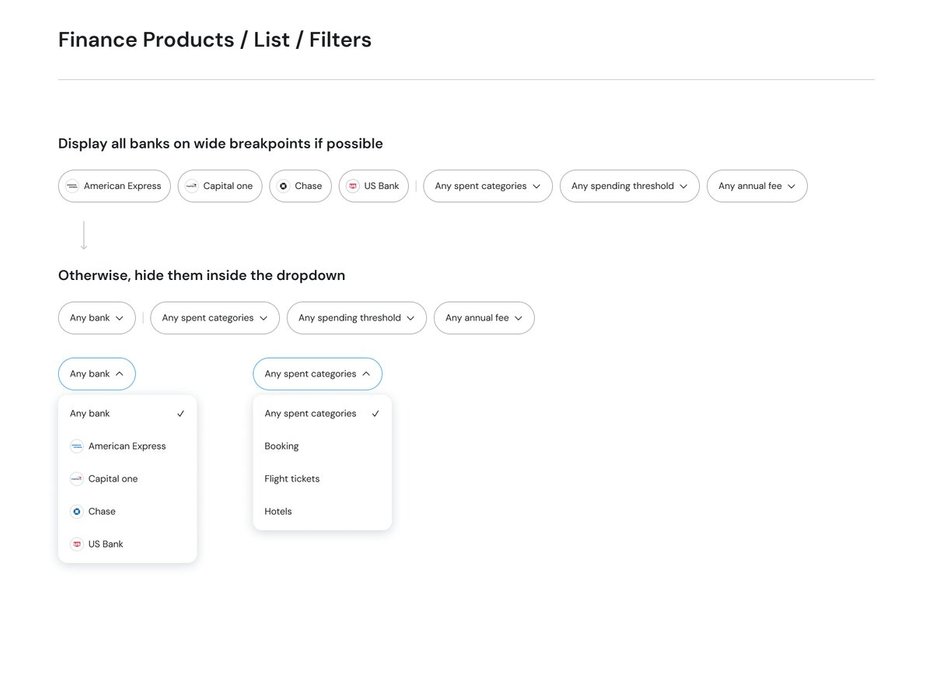Click the US Bank logo icon in the filter chip row
The height and width of the screenshot is (700, 933).
(x=353, y=186)
